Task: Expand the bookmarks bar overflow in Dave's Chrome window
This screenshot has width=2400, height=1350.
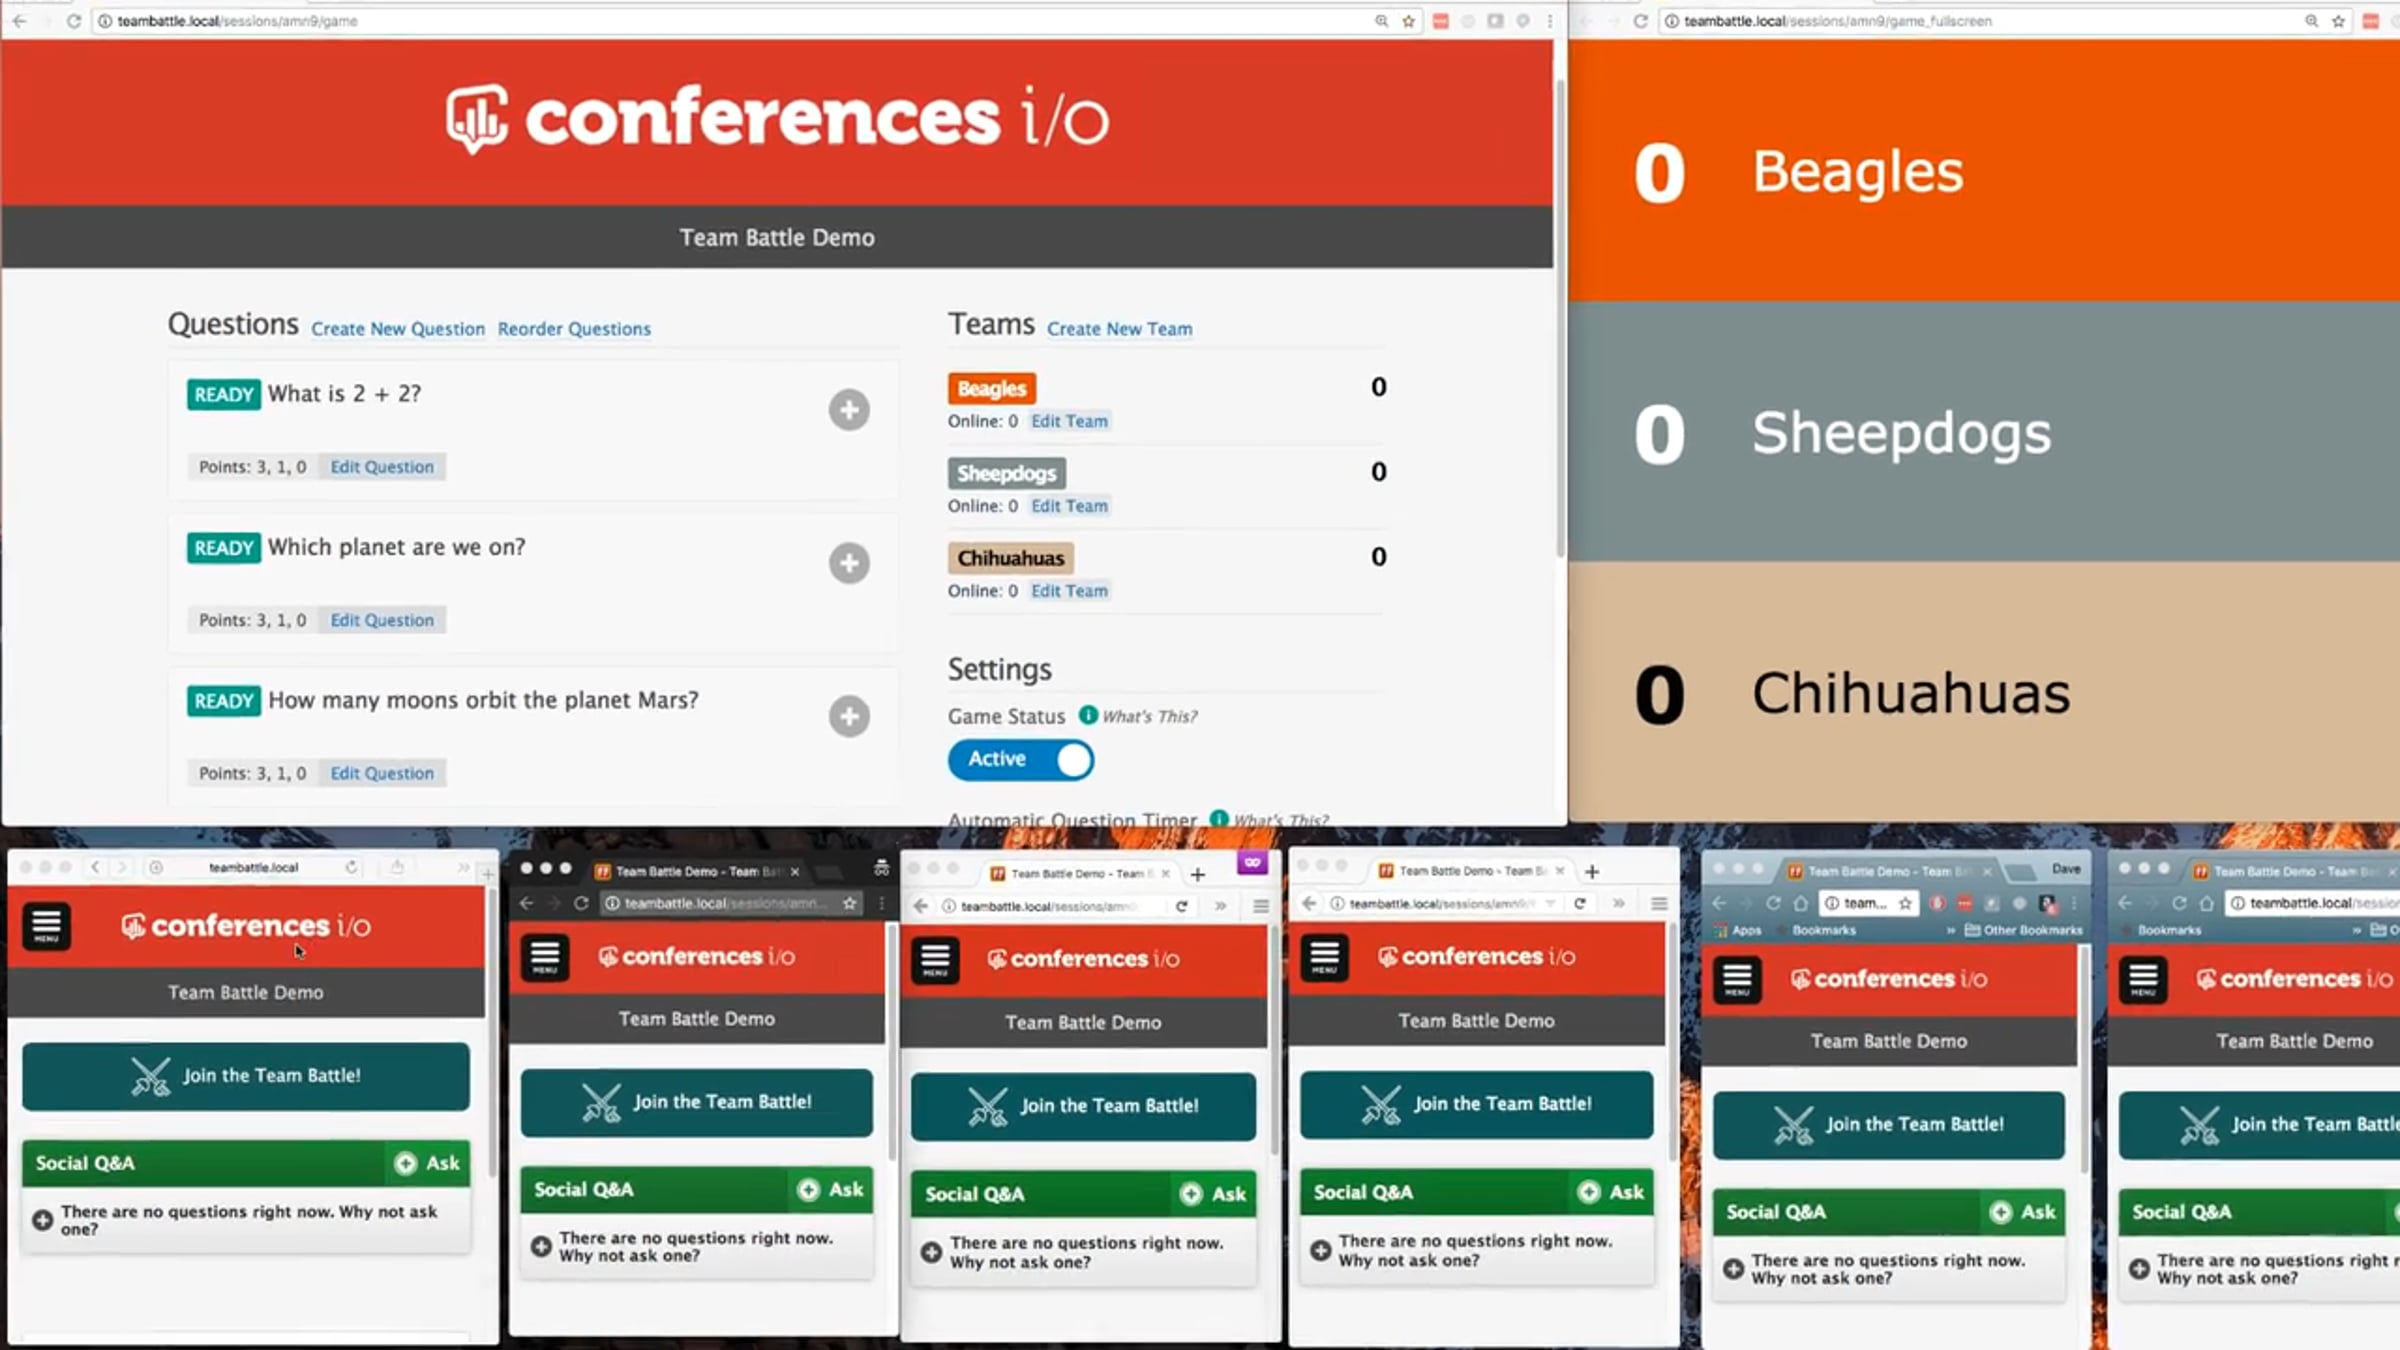Action: [x=1950, y=930]
